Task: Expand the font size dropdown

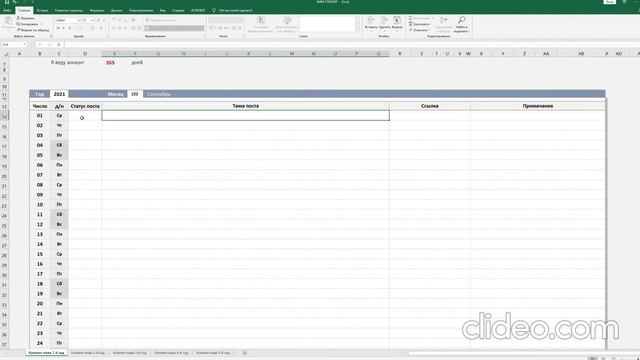Action: click(92, 20)
